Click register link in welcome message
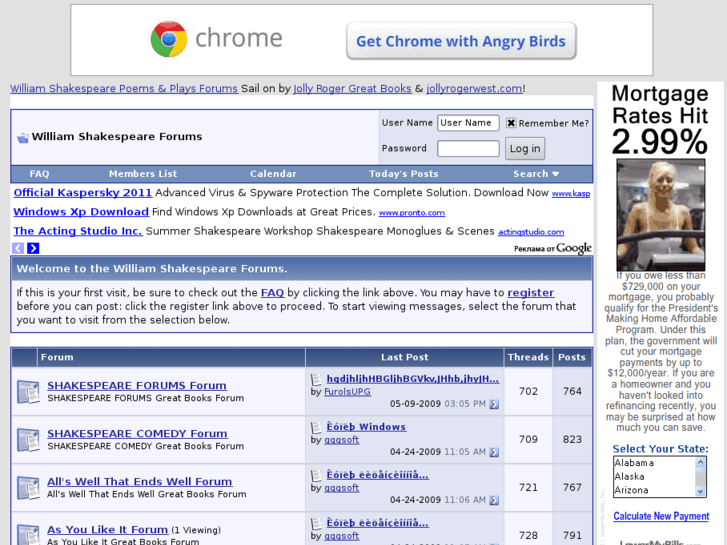The width and height of the screenshot is (727, 545). coord(531,293)
